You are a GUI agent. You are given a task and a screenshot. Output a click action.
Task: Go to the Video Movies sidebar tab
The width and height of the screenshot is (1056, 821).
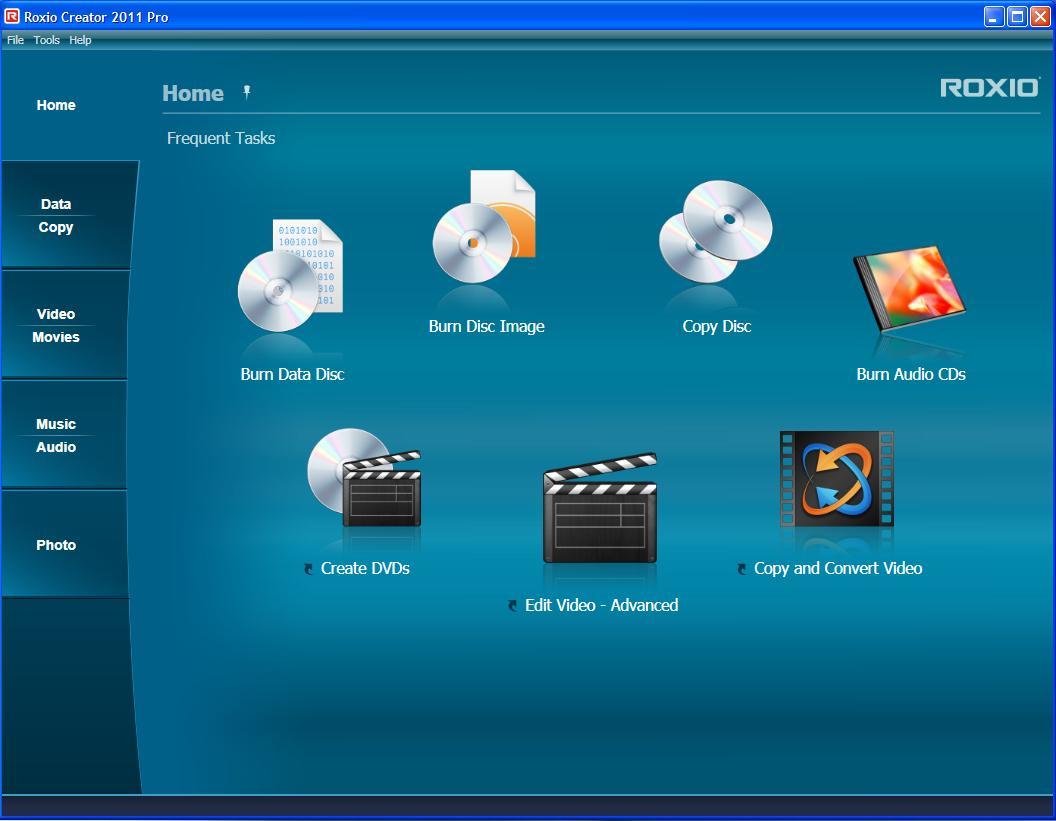tap(56, 325)
